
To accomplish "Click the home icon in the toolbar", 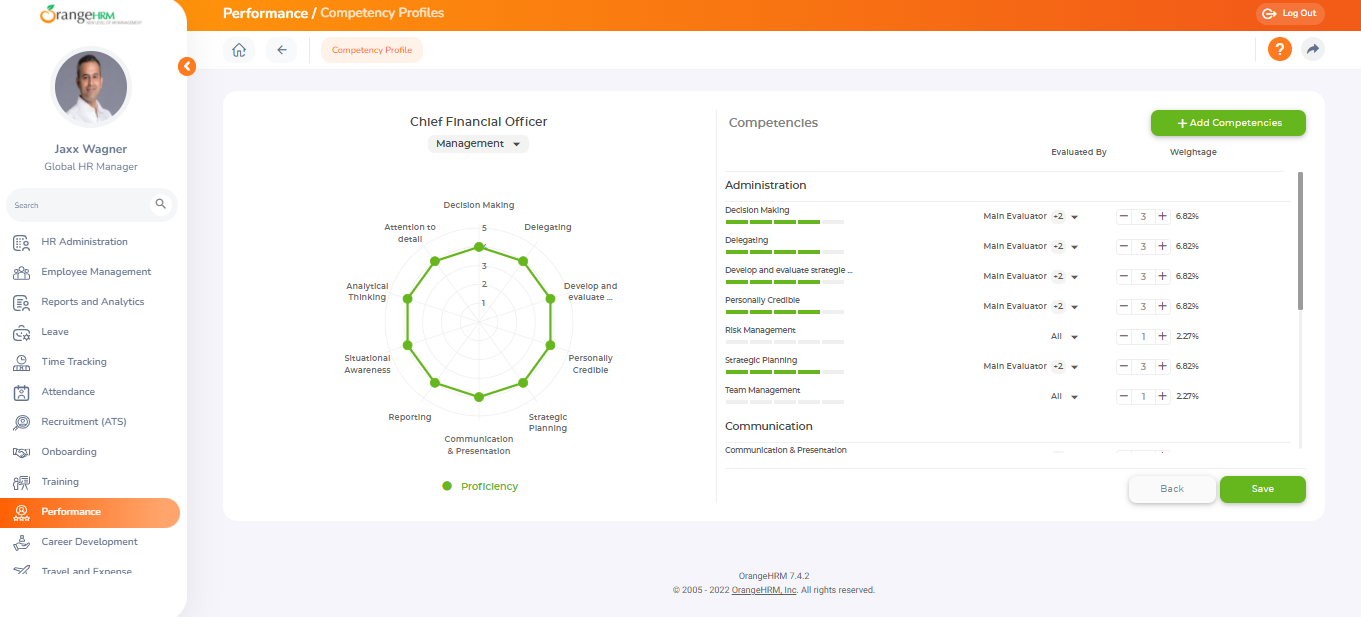I will pos(239,49).
